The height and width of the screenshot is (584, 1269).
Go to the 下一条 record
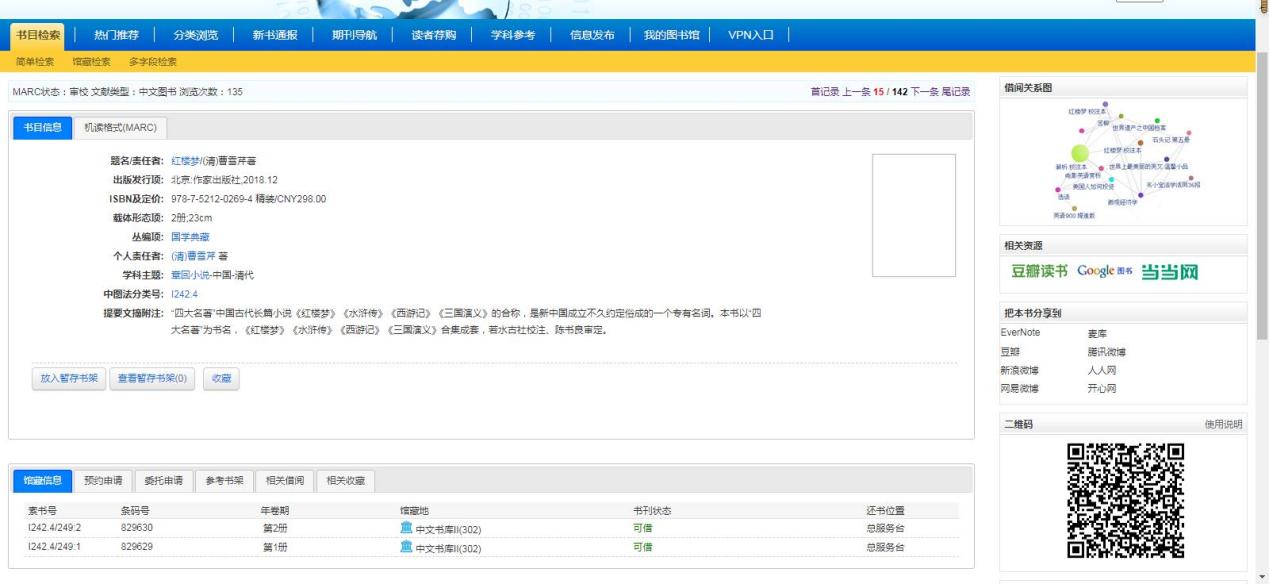coord(924,92)
